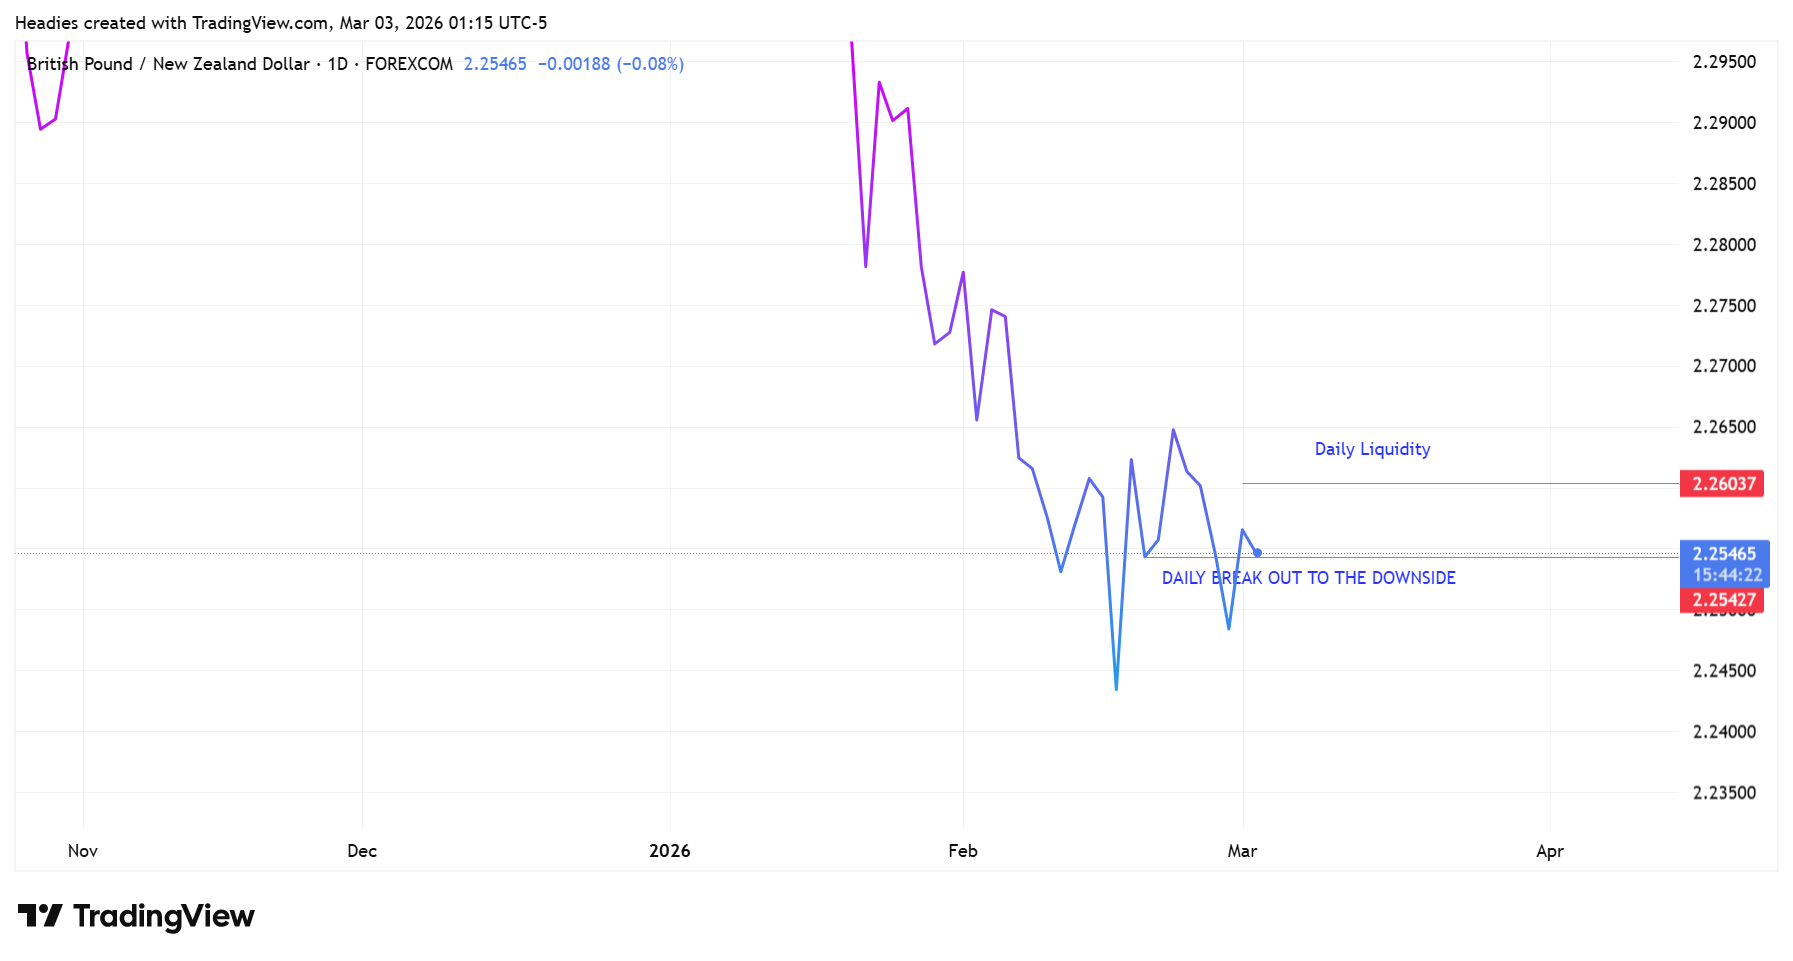
Task: Click the current price dot on the line
Action: coord(1257,553)
